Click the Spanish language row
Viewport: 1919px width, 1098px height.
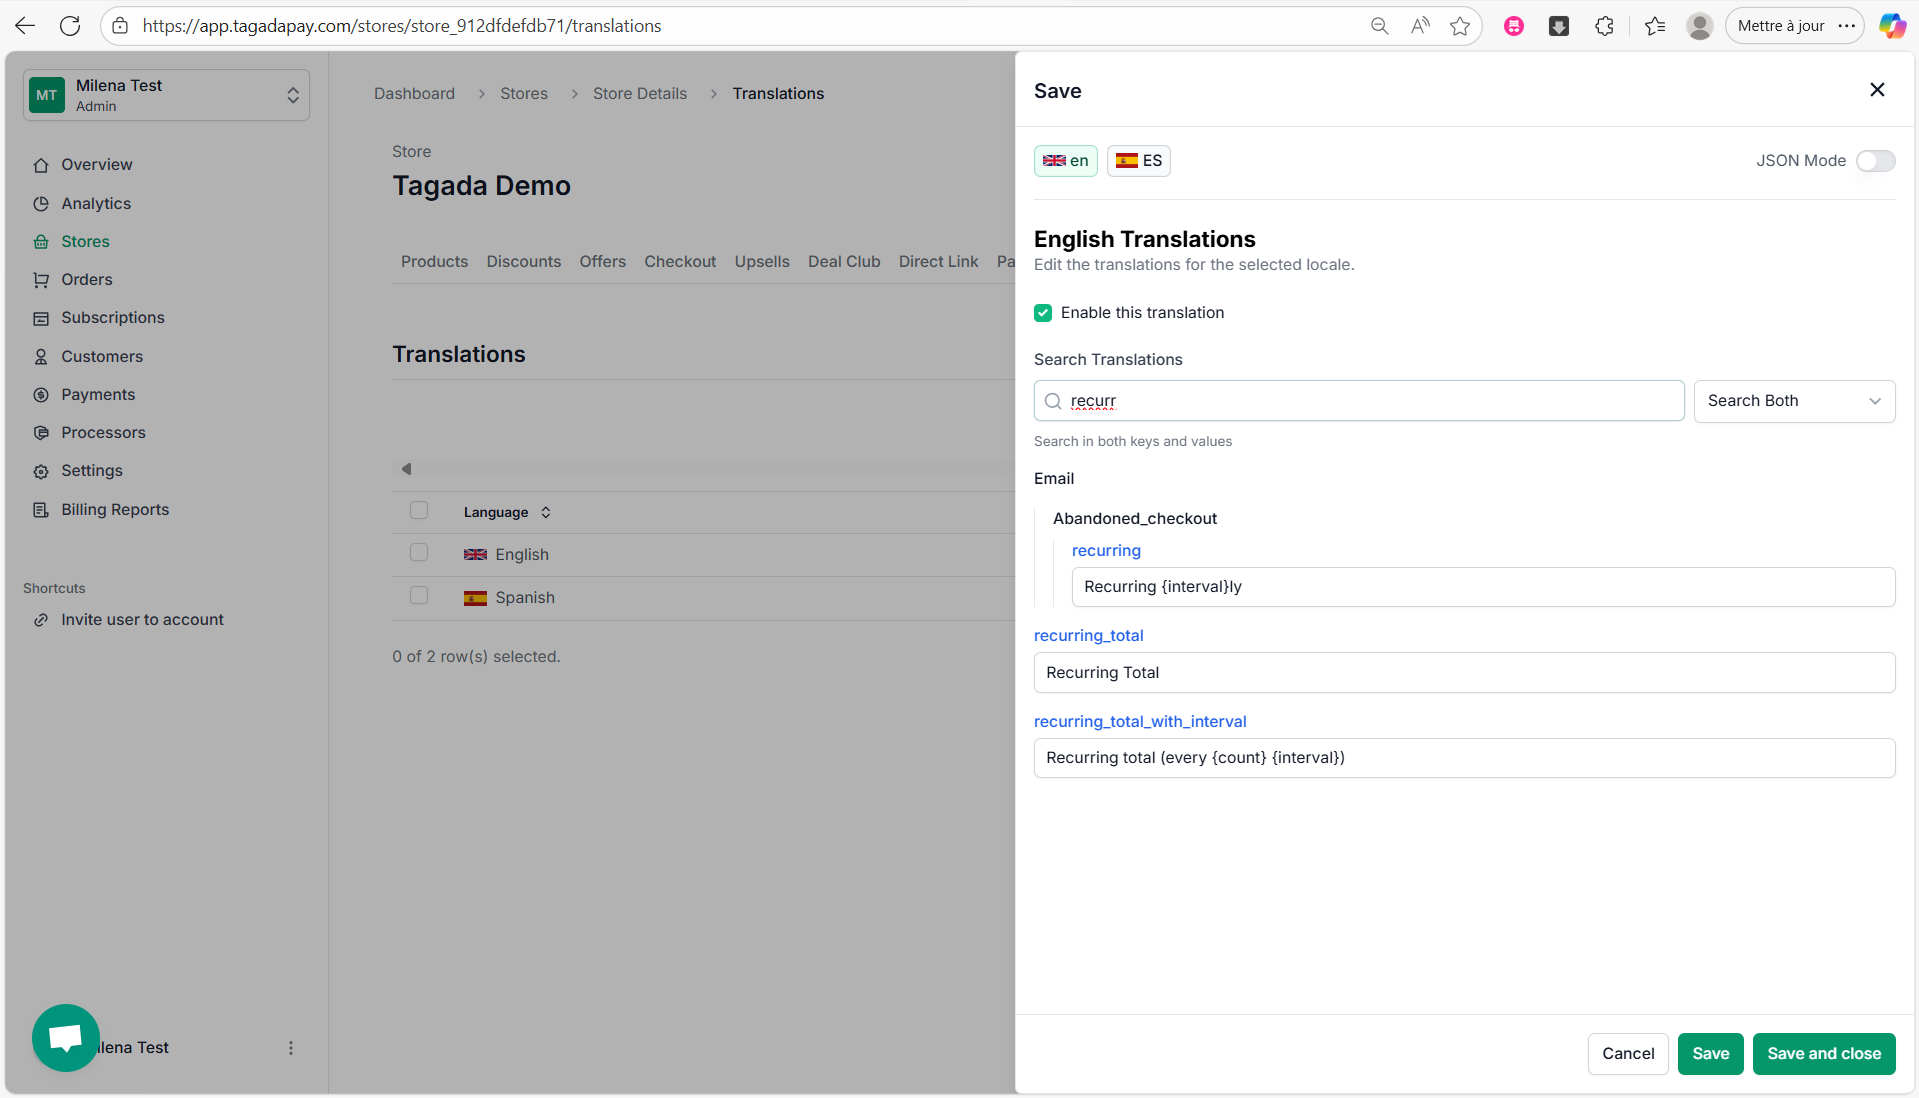point(703,598)
